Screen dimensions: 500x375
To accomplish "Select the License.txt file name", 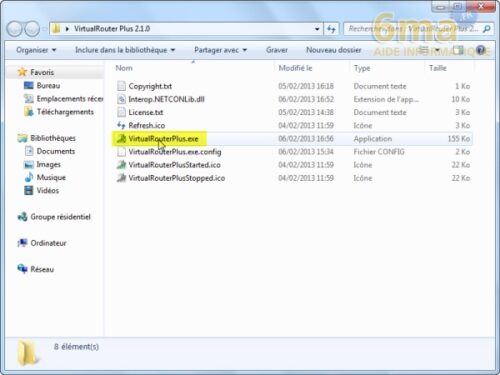I will 146,112.
